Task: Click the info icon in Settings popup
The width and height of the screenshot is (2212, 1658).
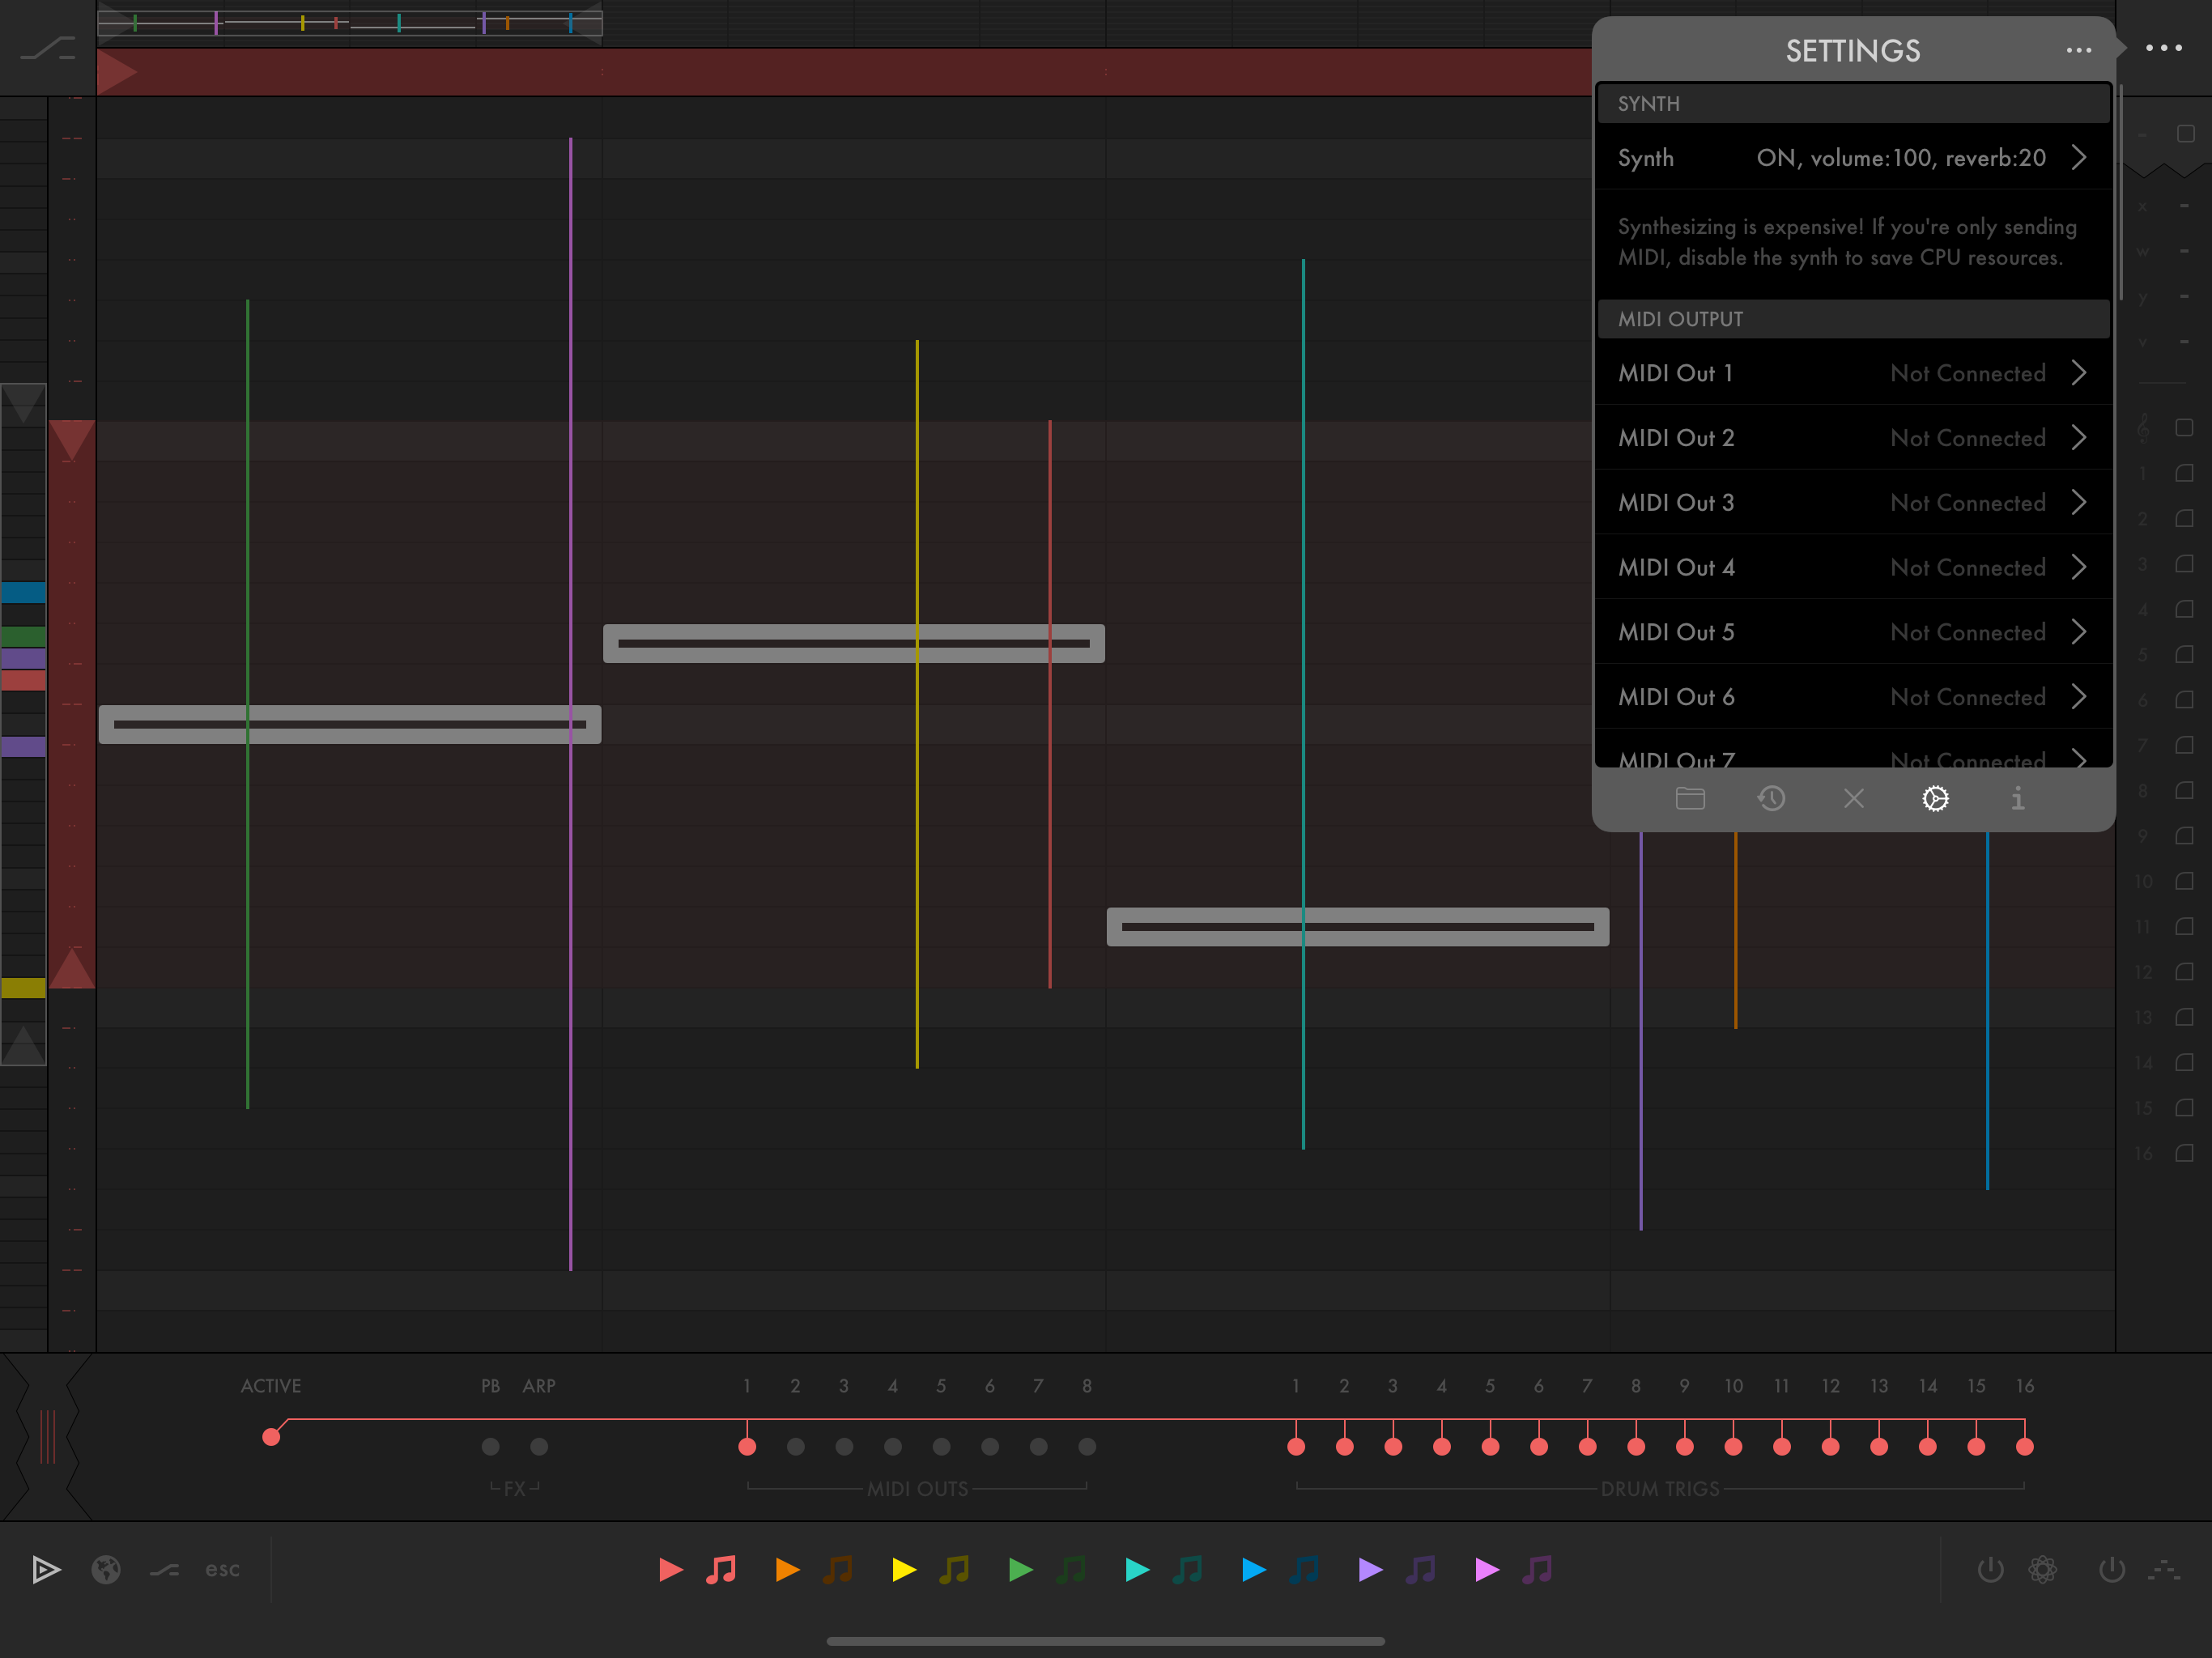Action: coord(2017,798)
